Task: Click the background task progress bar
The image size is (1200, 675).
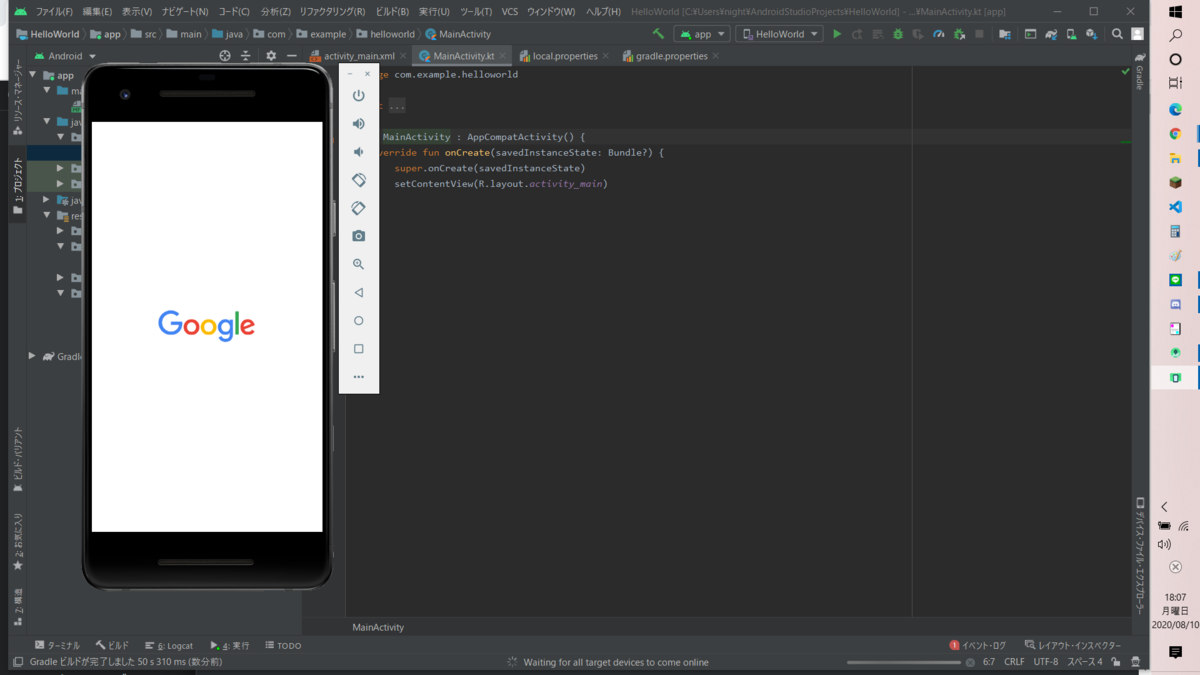Action: [904, 662]
